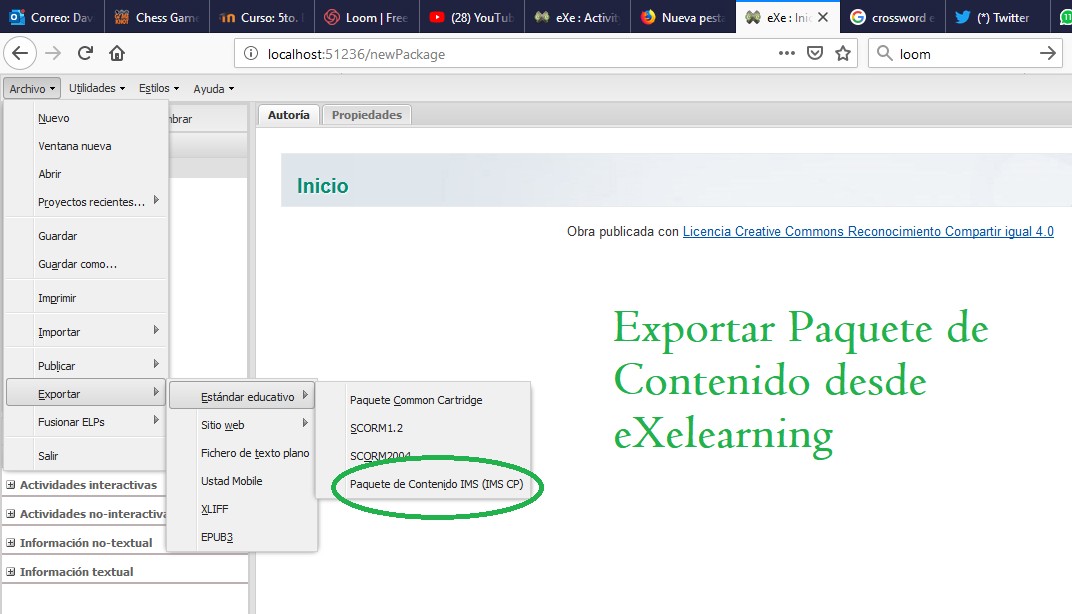
Task: Open the Archivo menu
Action: coord(32,88)
